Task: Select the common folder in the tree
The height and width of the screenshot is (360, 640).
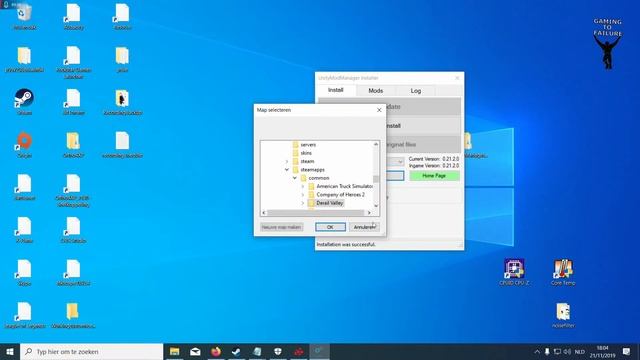Action: point(319,178)
